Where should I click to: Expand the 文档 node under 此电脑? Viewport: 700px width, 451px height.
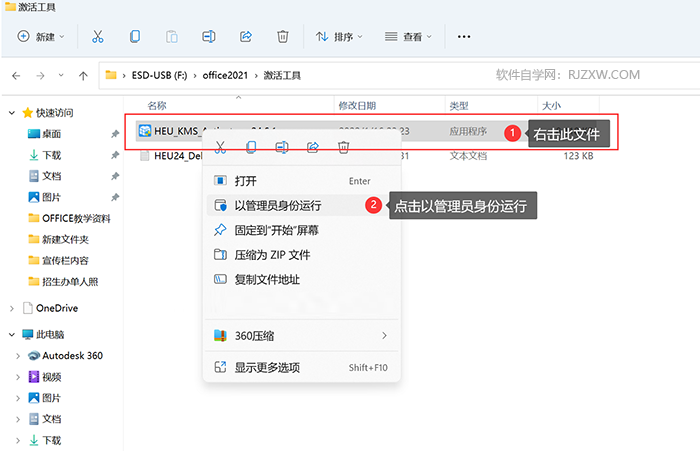(18, 419)
